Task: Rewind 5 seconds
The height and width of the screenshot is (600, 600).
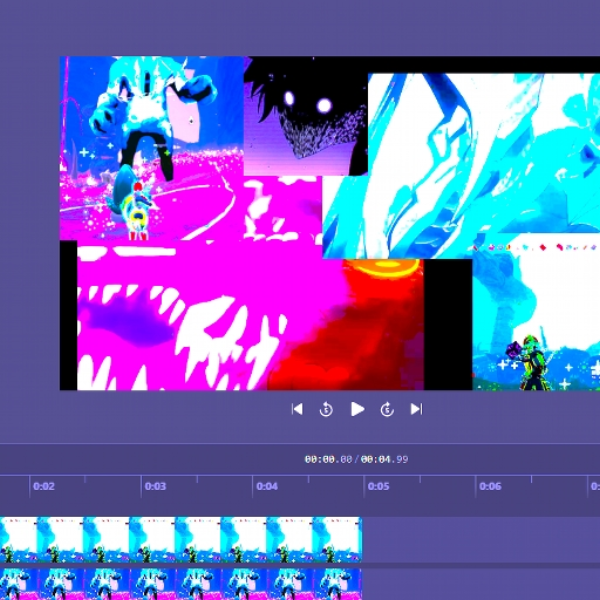Action: click(326, 409)
